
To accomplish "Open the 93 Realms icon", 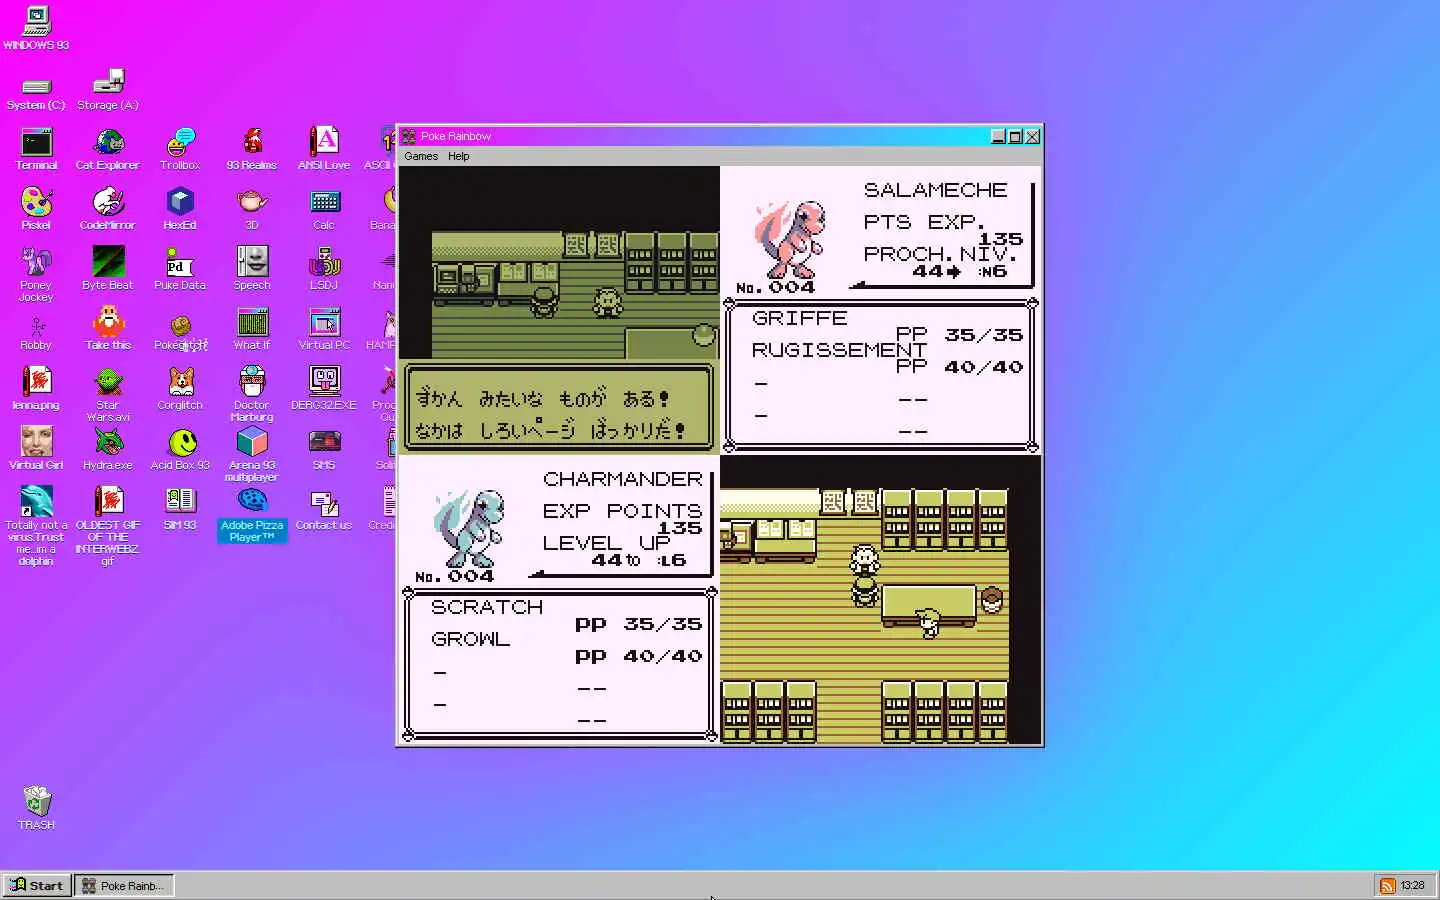I will click(x=252, y=150).
